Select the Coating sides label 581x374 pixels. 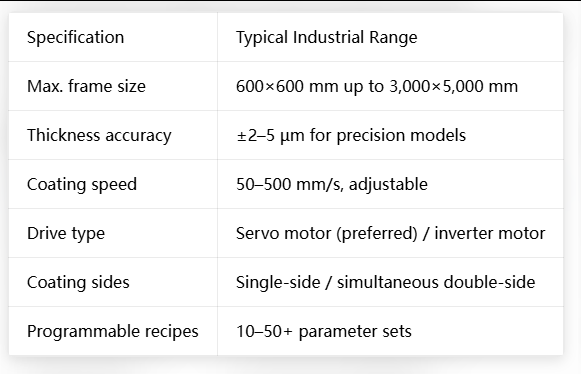point(78,282)
